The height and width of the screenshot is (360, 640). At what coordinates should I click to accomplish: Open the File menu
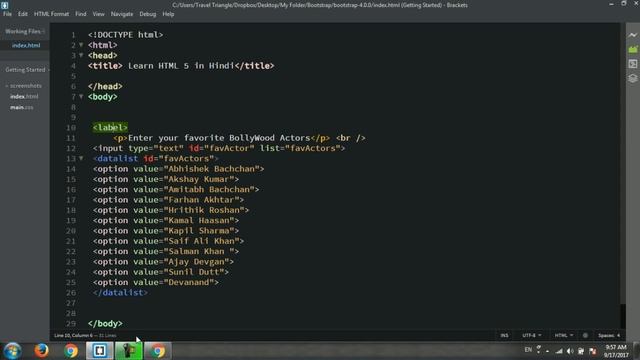click(x=7, y=14)
